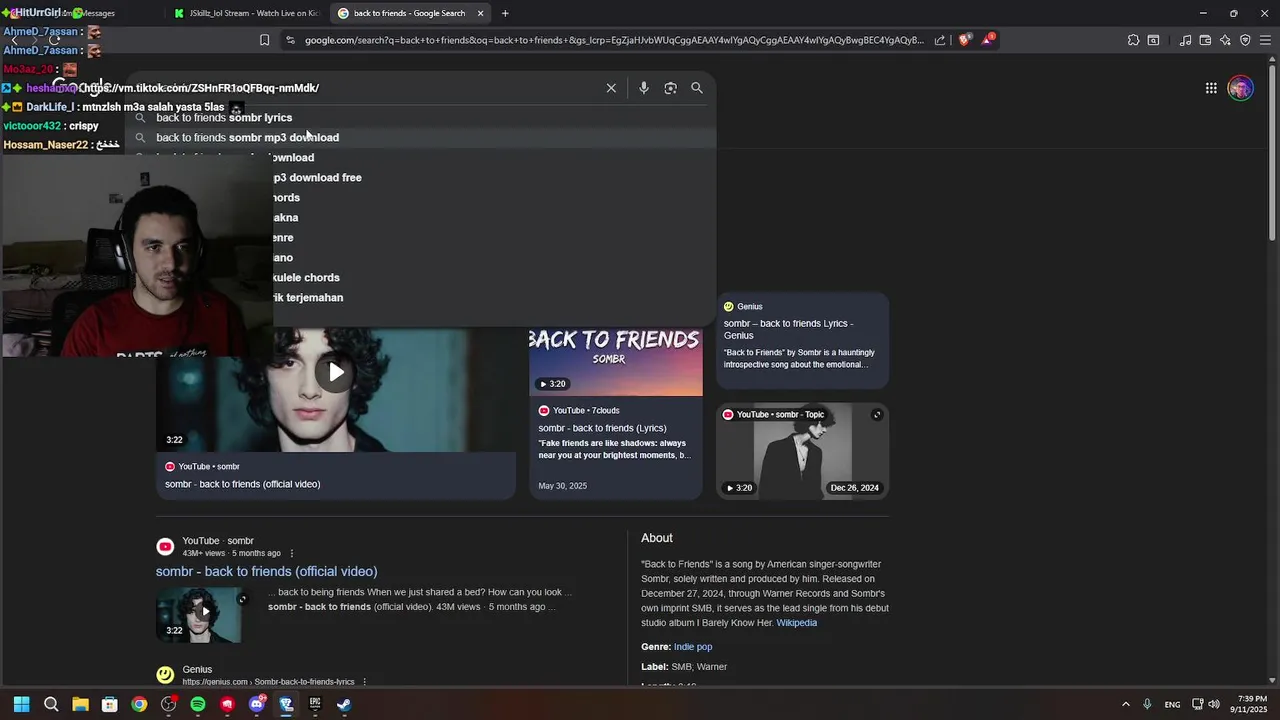Open Google Chrome from taskbar
1280x720 pixels.
click(x=139, y=704)
